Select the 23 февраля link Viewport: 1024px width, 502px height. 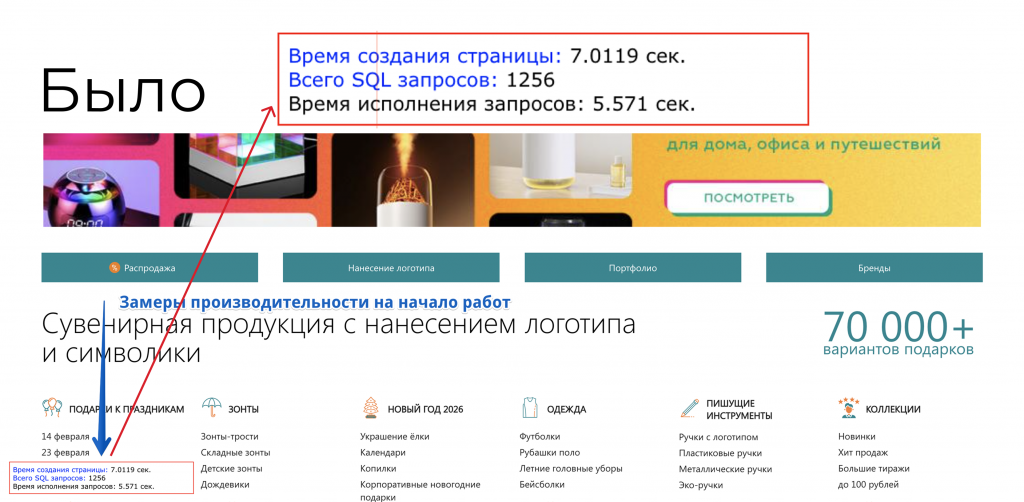65,452
